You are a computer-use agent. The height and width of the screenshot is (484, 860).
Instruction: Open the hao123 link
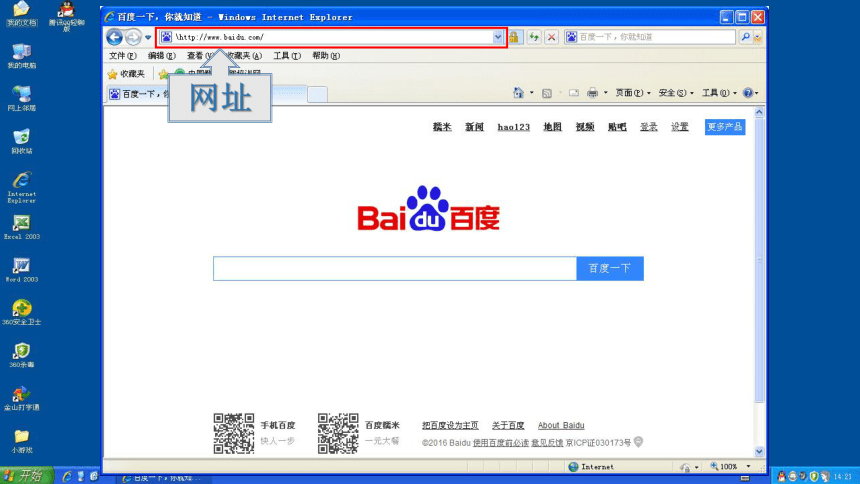pyautogui.click(x=513, y=127)
